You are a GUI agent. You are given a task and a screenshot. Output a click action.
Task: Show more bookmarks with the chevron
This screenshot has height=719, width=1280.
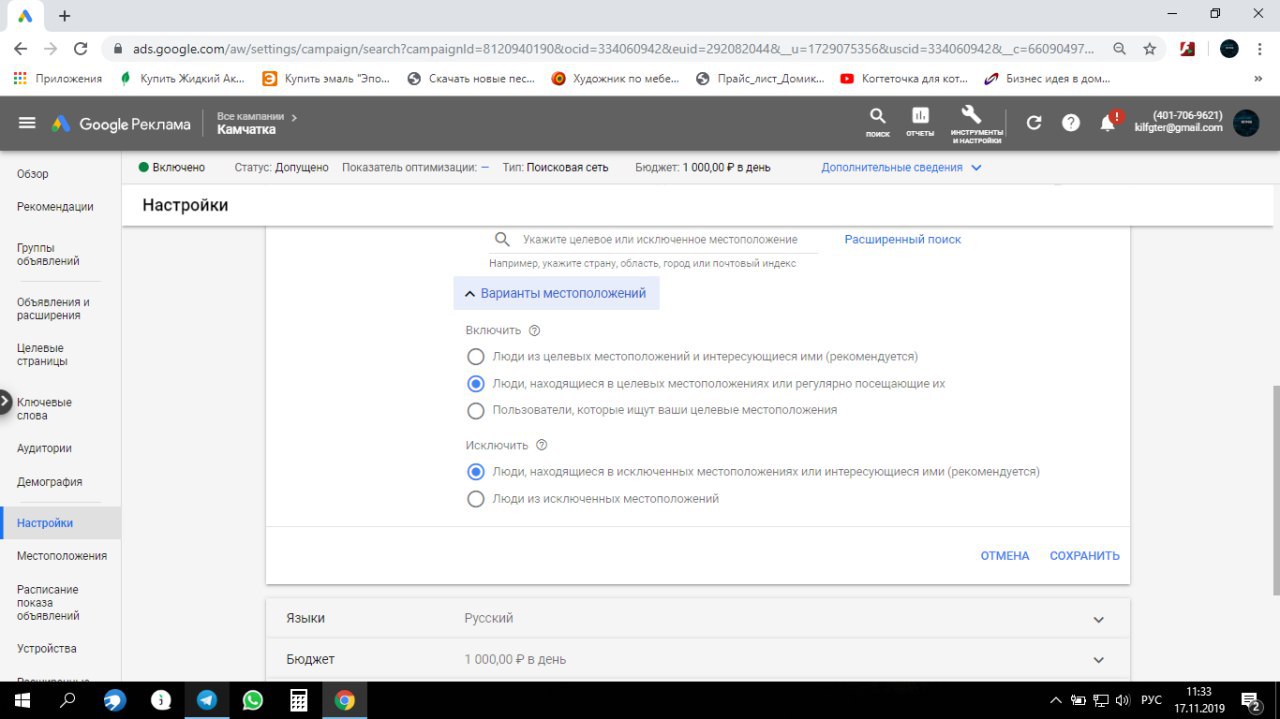[1257, 78]
